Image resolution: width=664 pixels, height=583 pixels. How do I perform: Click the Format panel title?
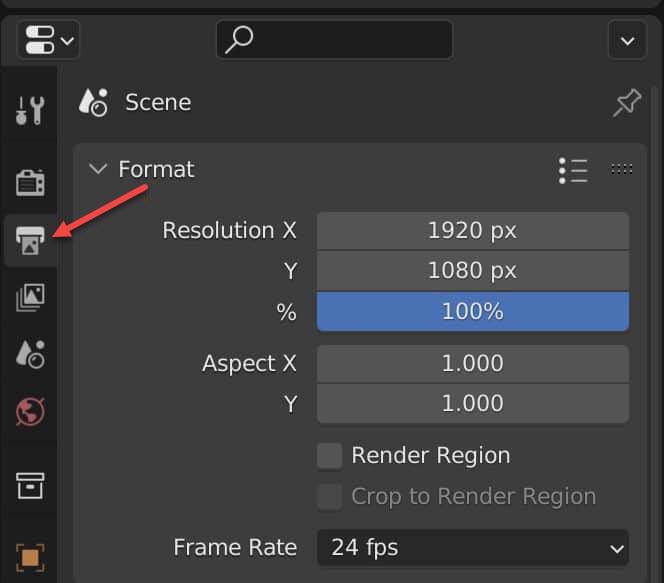pos(156,169)
